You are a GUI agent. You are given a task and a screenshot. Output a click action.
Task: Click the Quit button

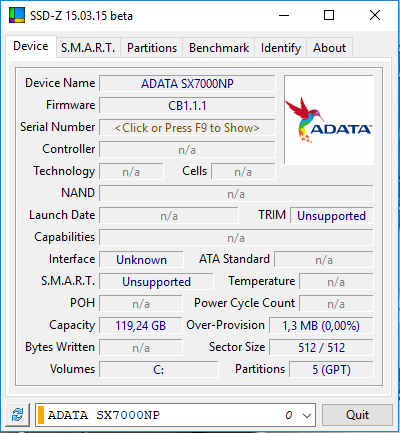tap(357, 415)
